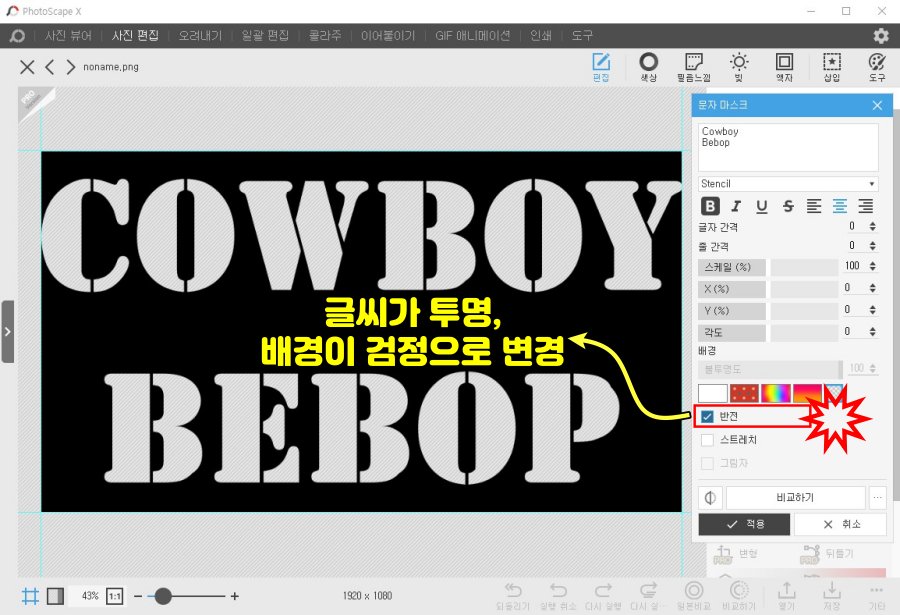The image size is (900, 615).
Task: Expand the left side panel arrow
Action: click(x=7, y=331)
